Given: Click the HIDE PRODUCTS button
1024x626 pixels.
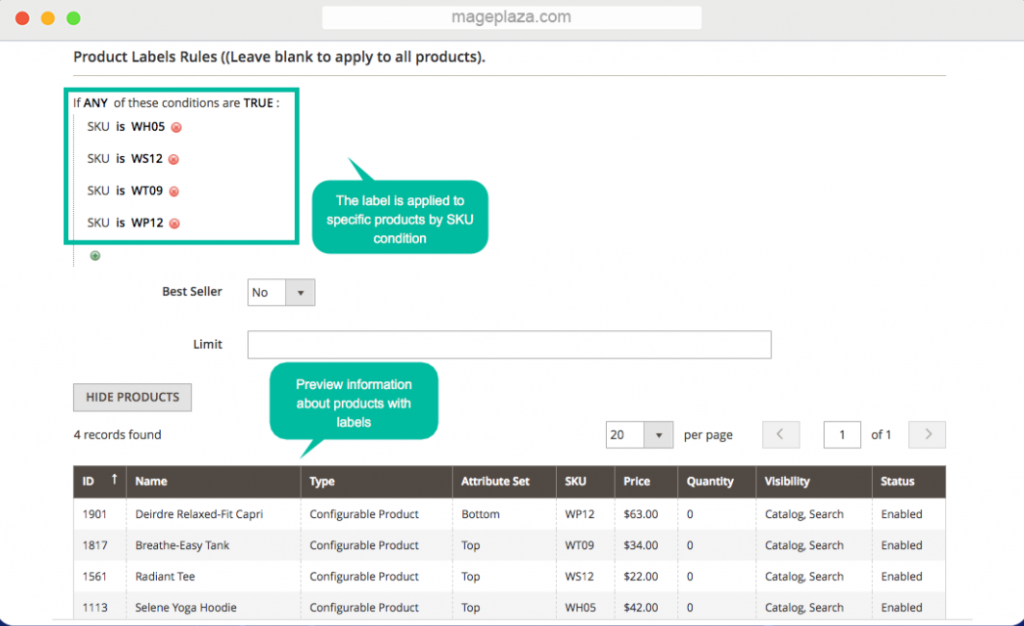Looking at the screenshot, I should pos(132,397).
